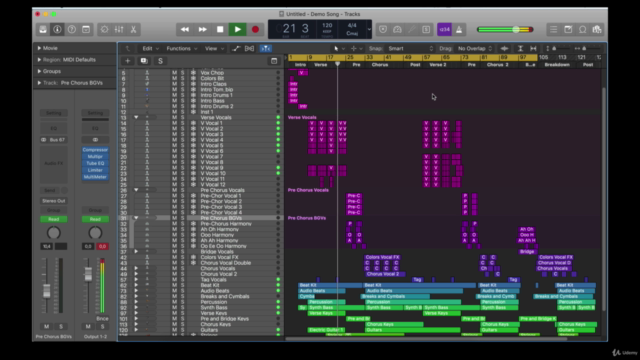Screen dimensions: 640x360
Task: Toggle the Solo mode S icon in control bar
Action: click(426, 29)
